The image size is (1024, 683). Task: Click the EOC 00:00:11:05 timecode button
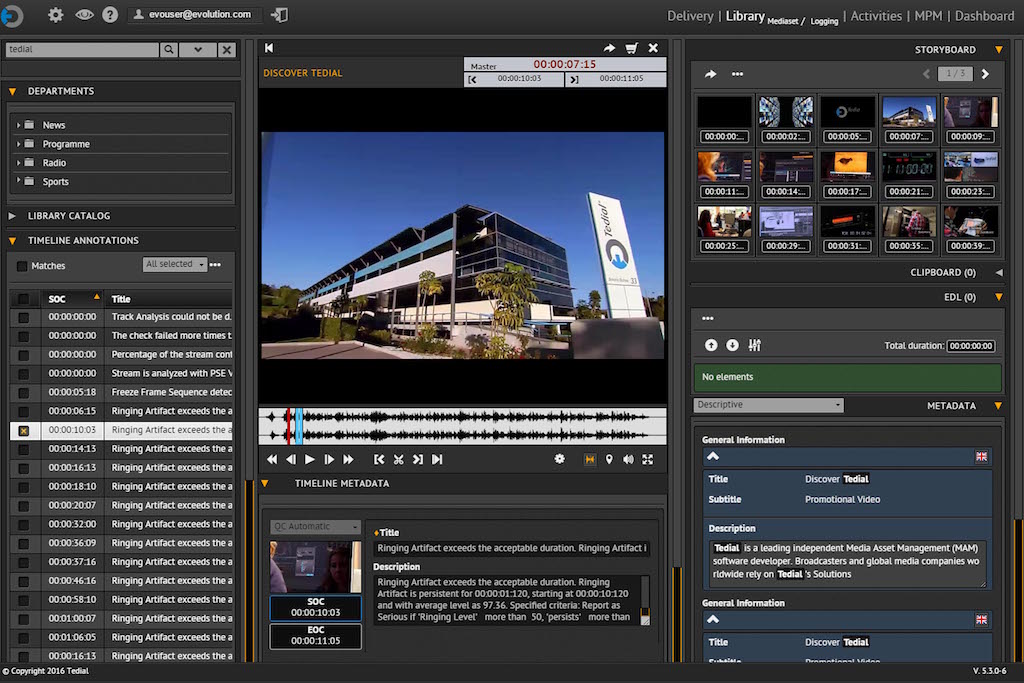[x=315, y=635]
